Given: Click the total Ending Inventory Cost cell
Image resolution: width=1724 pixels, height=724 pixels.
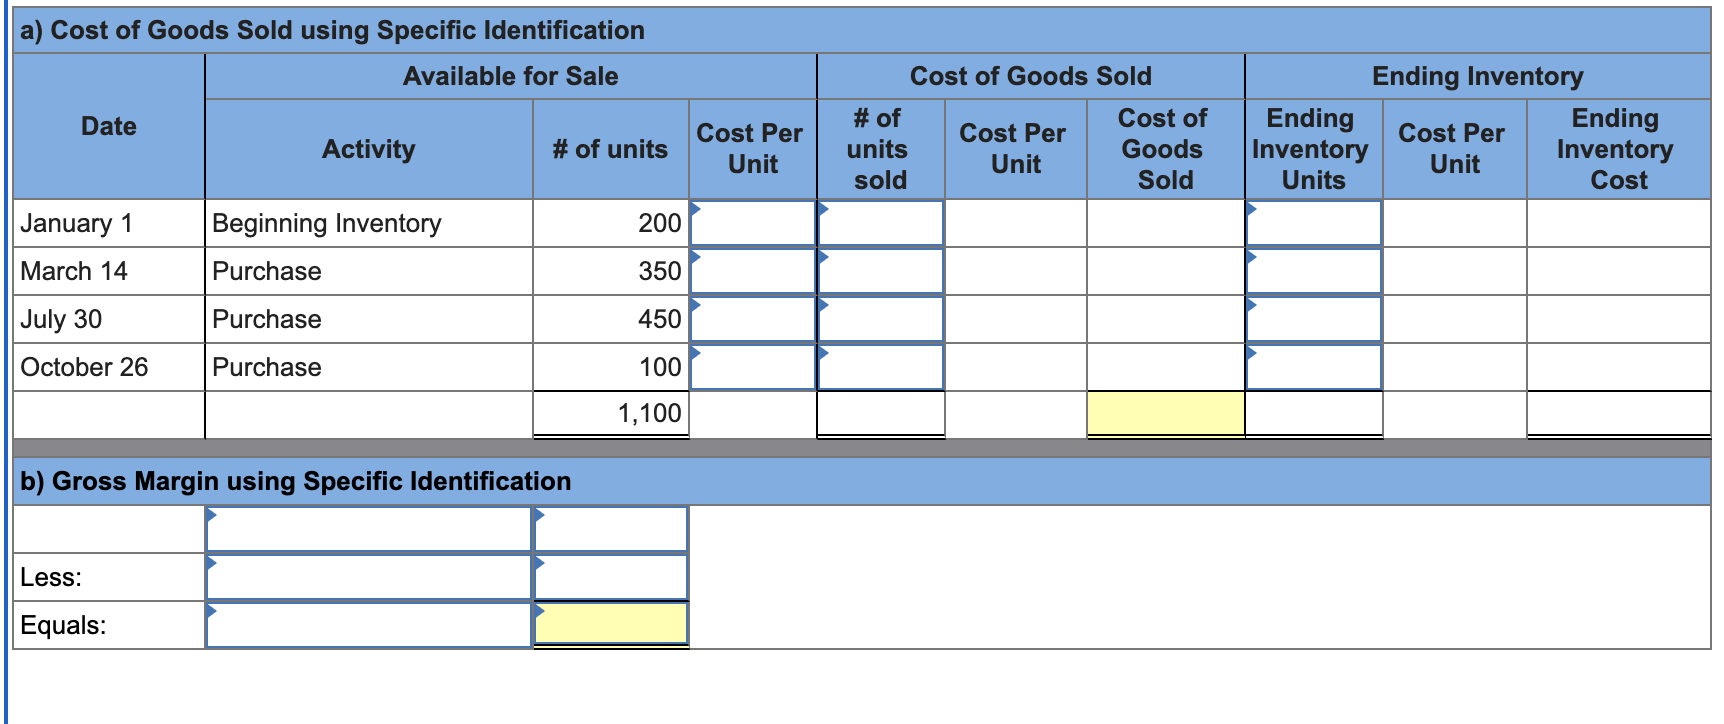Looking at the screenshot, I should 1619,413.
